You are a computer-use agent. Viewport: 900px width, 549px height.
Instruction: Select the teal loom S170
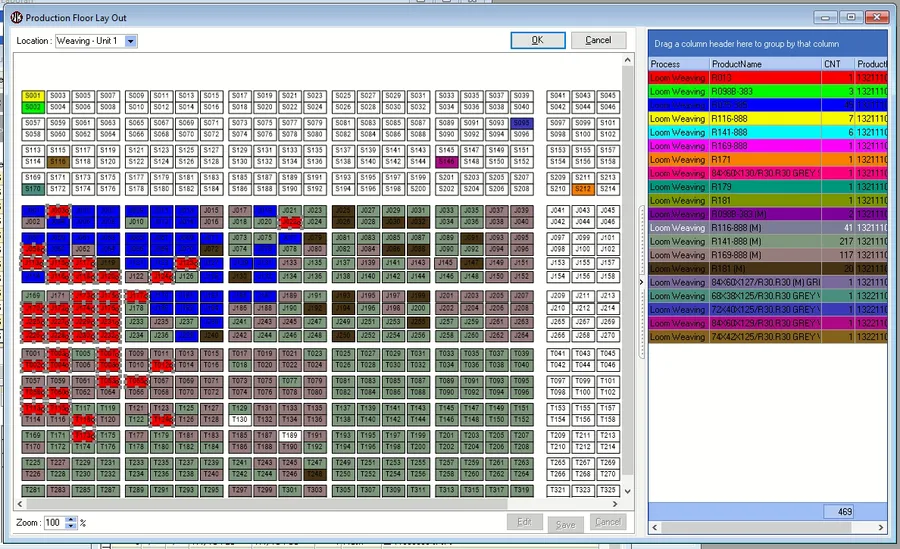[33, 189]
